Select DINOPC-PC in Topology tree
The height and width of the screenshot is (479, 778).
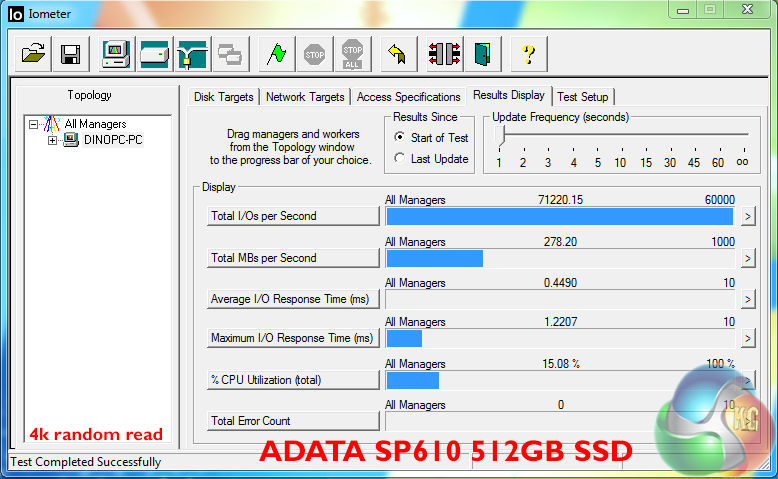pyautogui.click(x=113, y=140)
